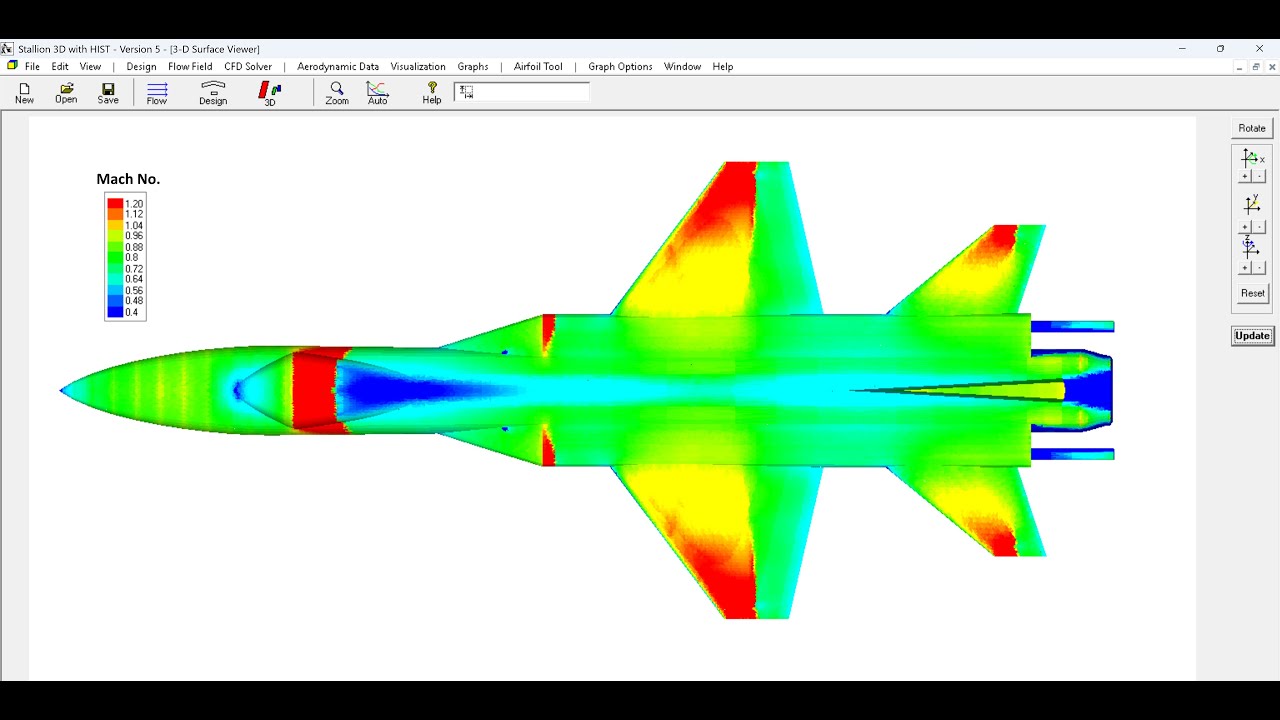
Task: Open the Help menu in menu bar
Action: [723, 67]
